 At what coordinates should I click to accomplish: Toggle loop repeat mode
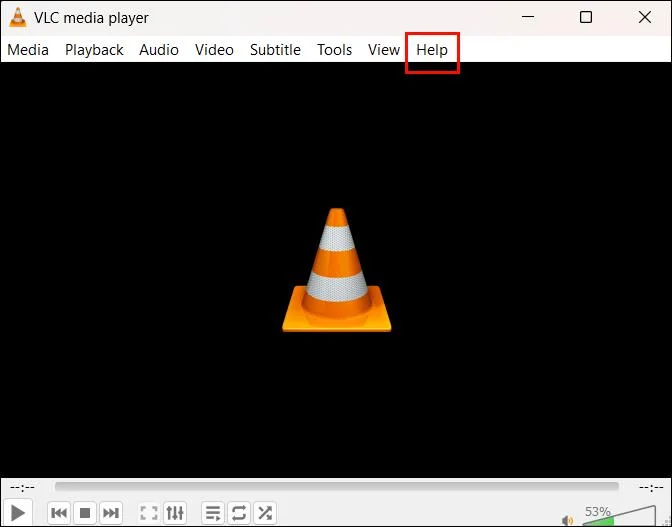(239, 512)
